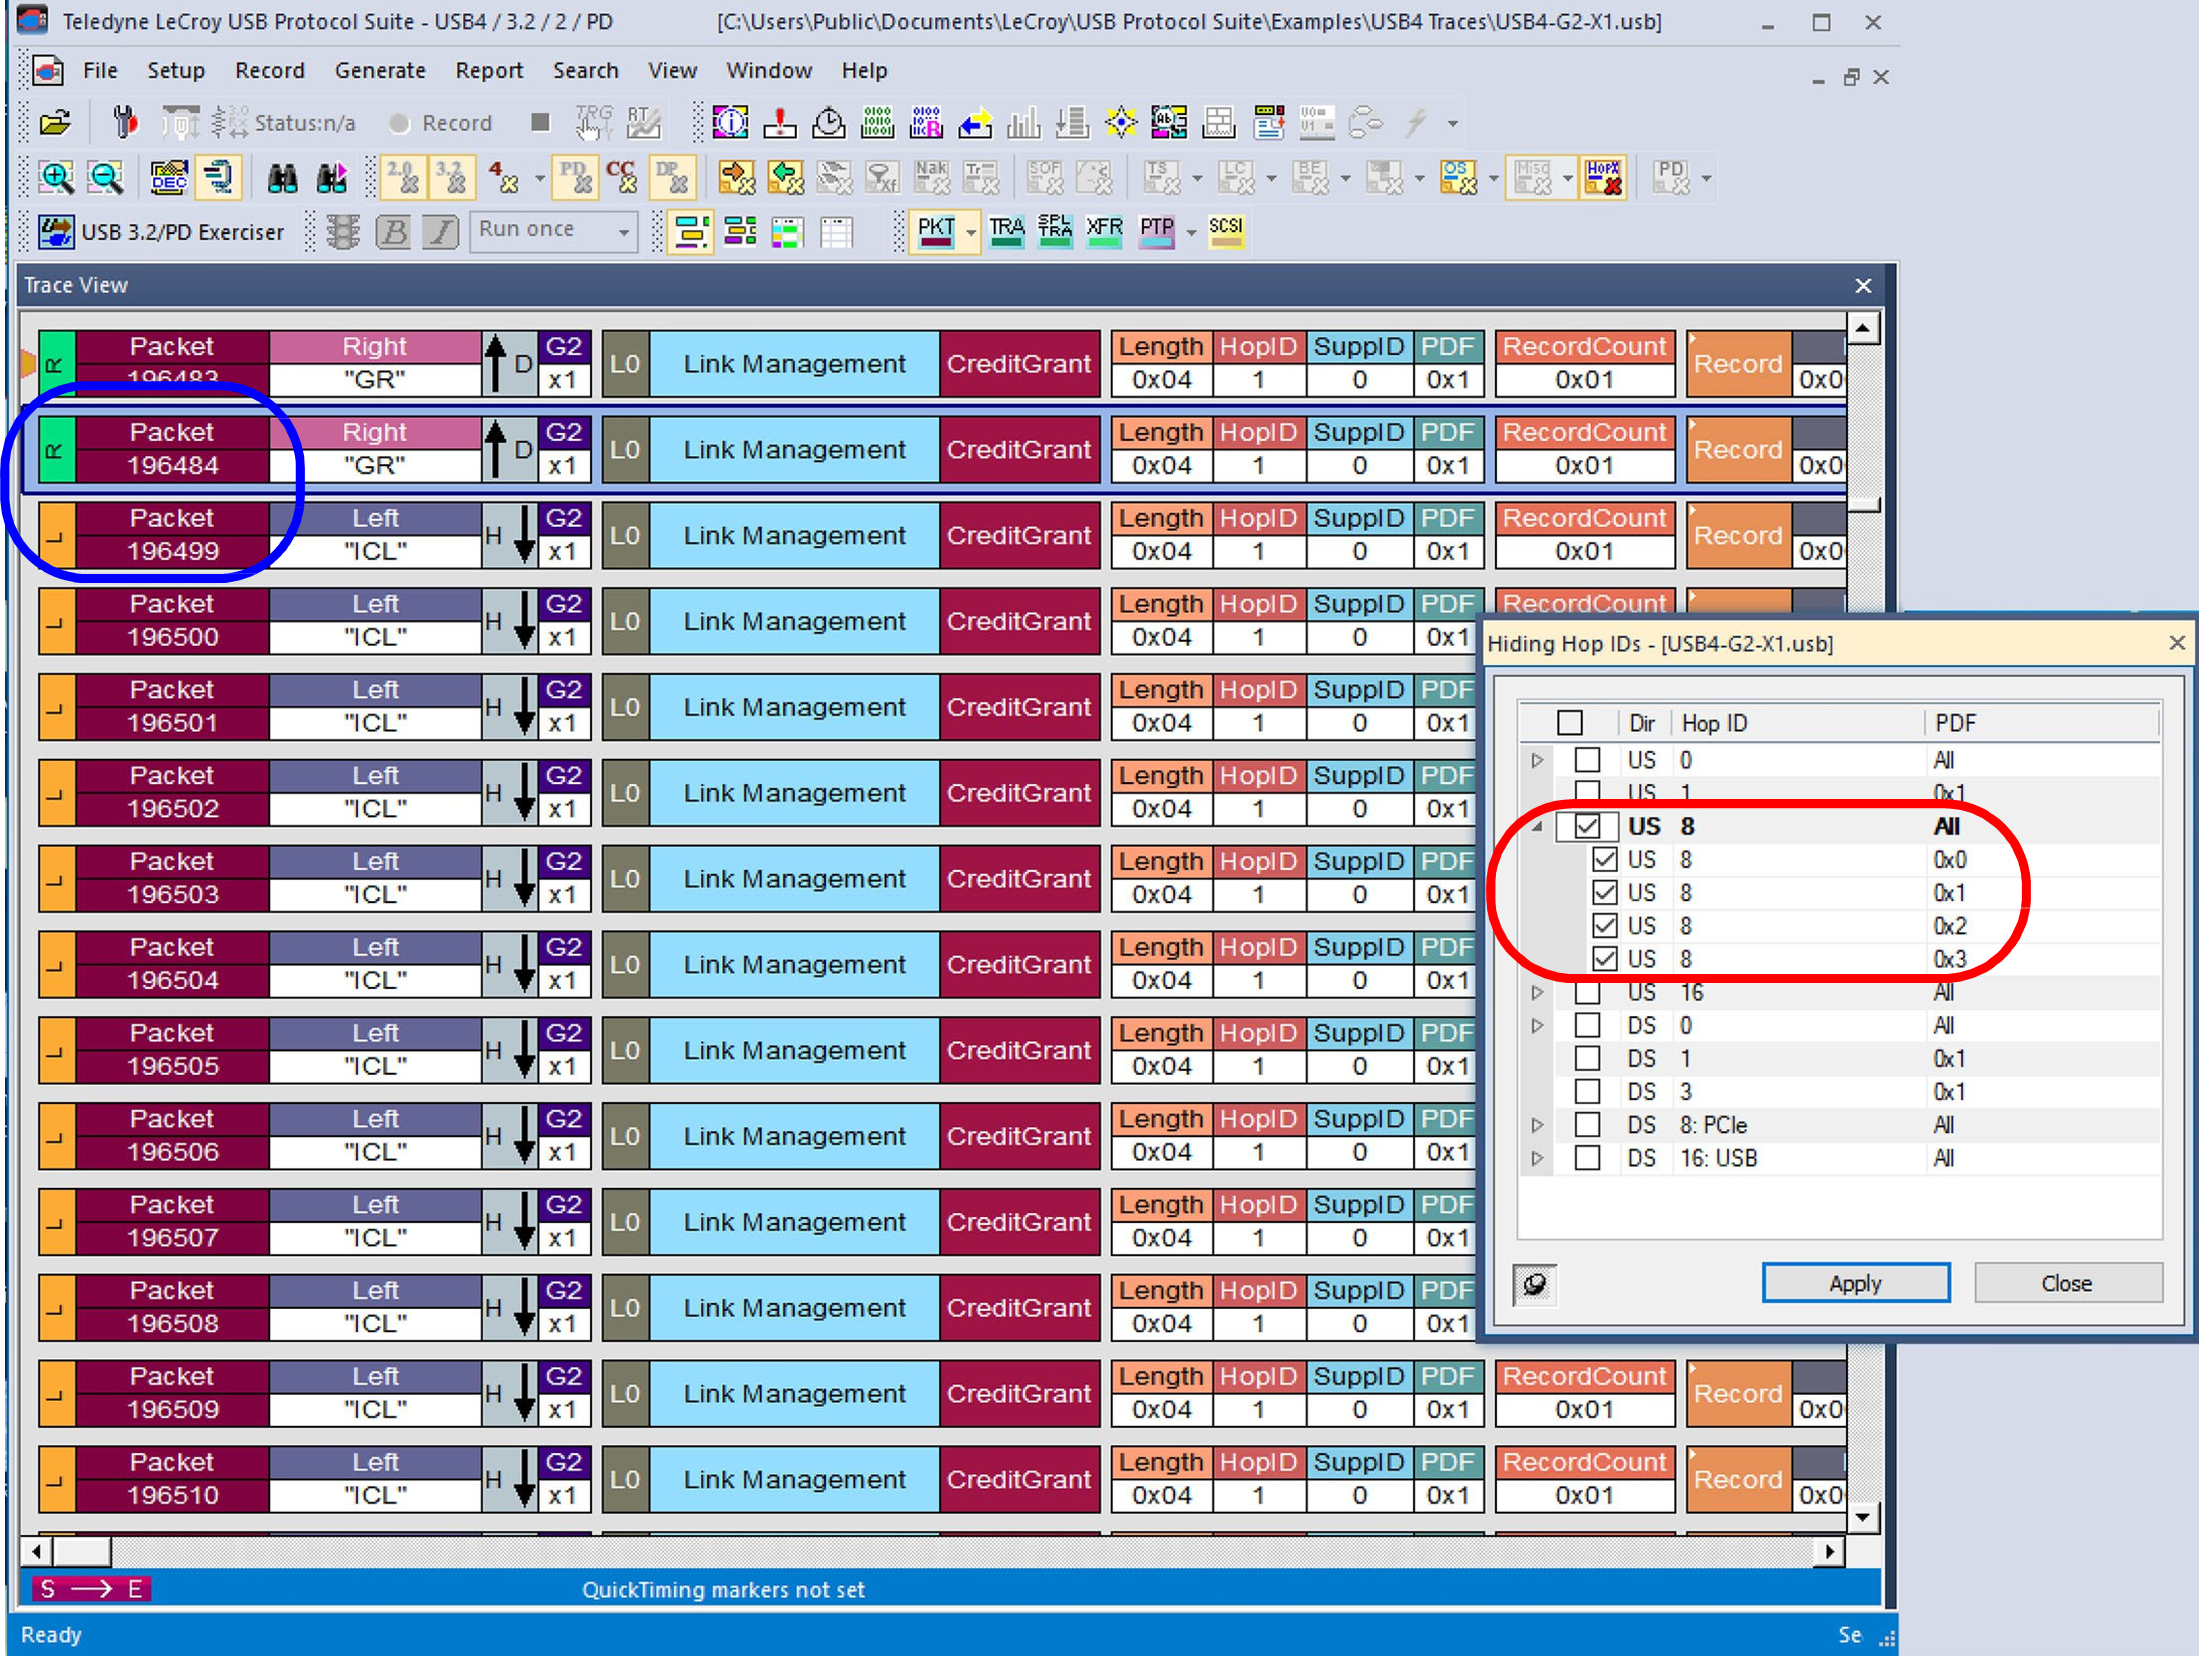2199x1656 pixels.
Task: Check the DS 16: USB checkbox
Action: pyautogui.click(x=1587, y=1157)
